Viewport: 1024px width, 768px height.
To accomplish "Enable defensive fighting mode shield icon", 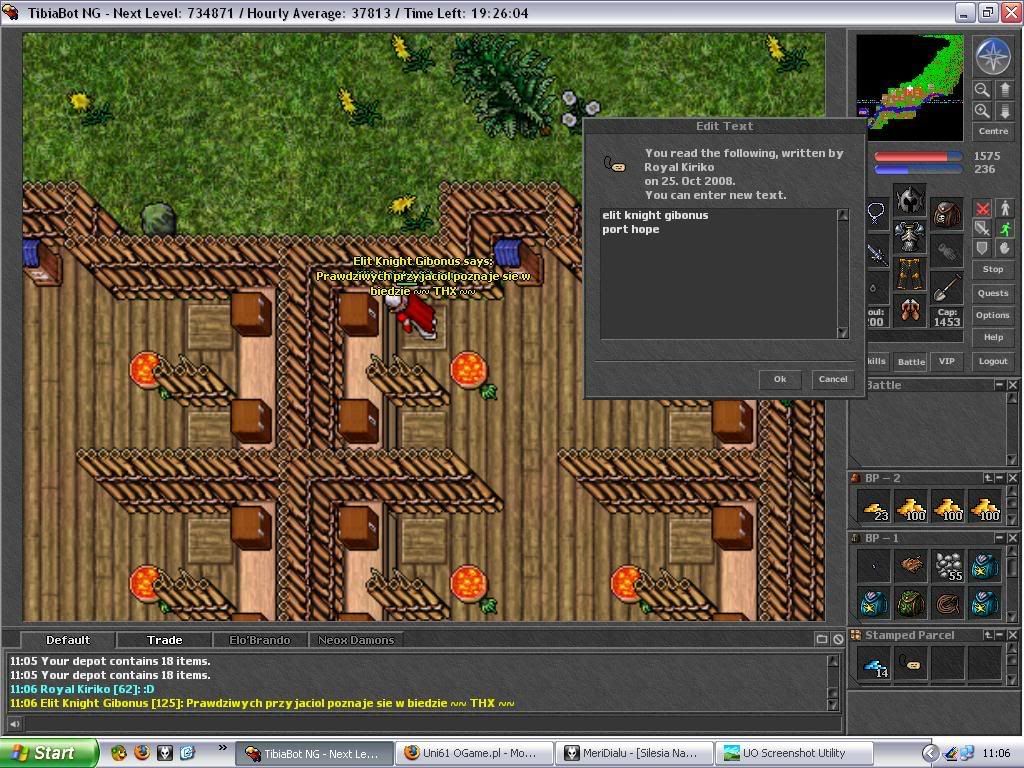I will pyautogui.click(x=982, y=248).
